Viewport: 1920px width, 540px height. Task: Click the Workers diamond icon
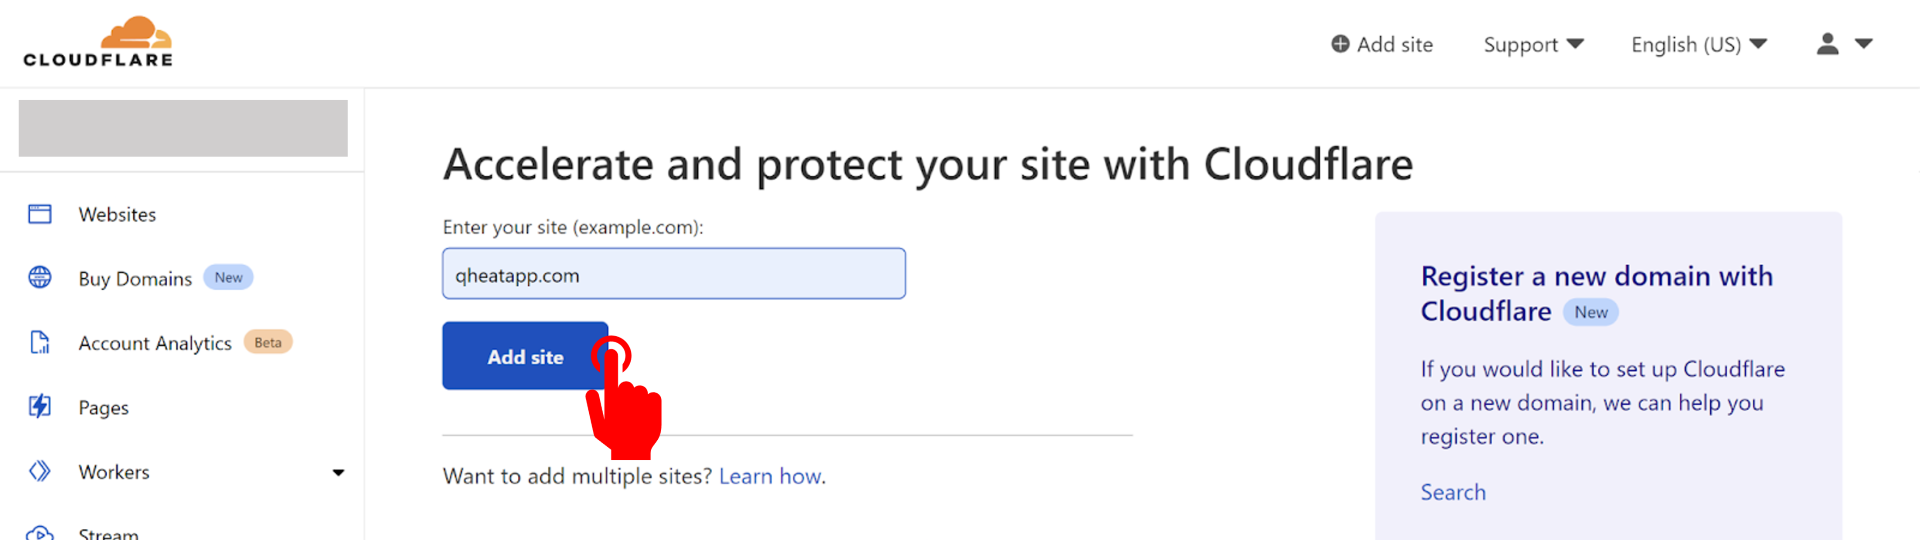click(x=40, y=471)
